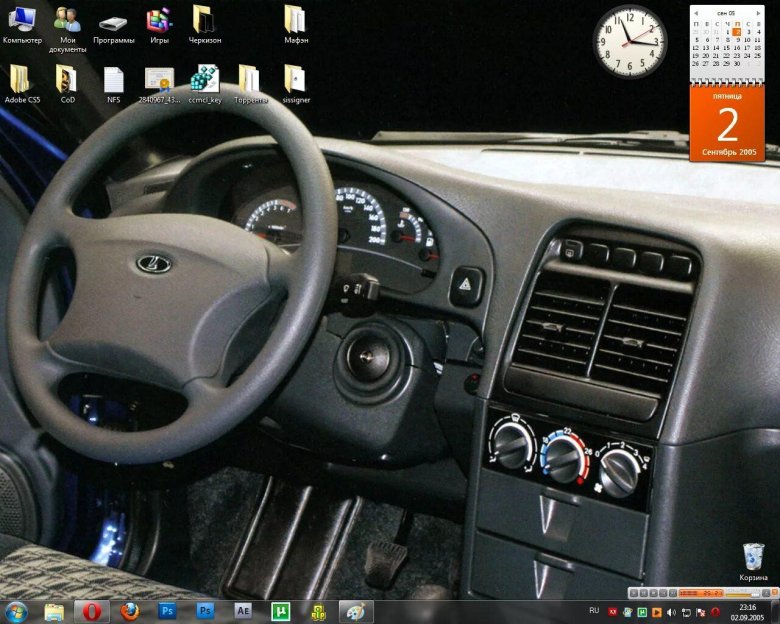Image resolution: width=780 pixels, height=624 pixels.
Task: Open the taskbar clock showing 23:16
Action: click(747, 611)
